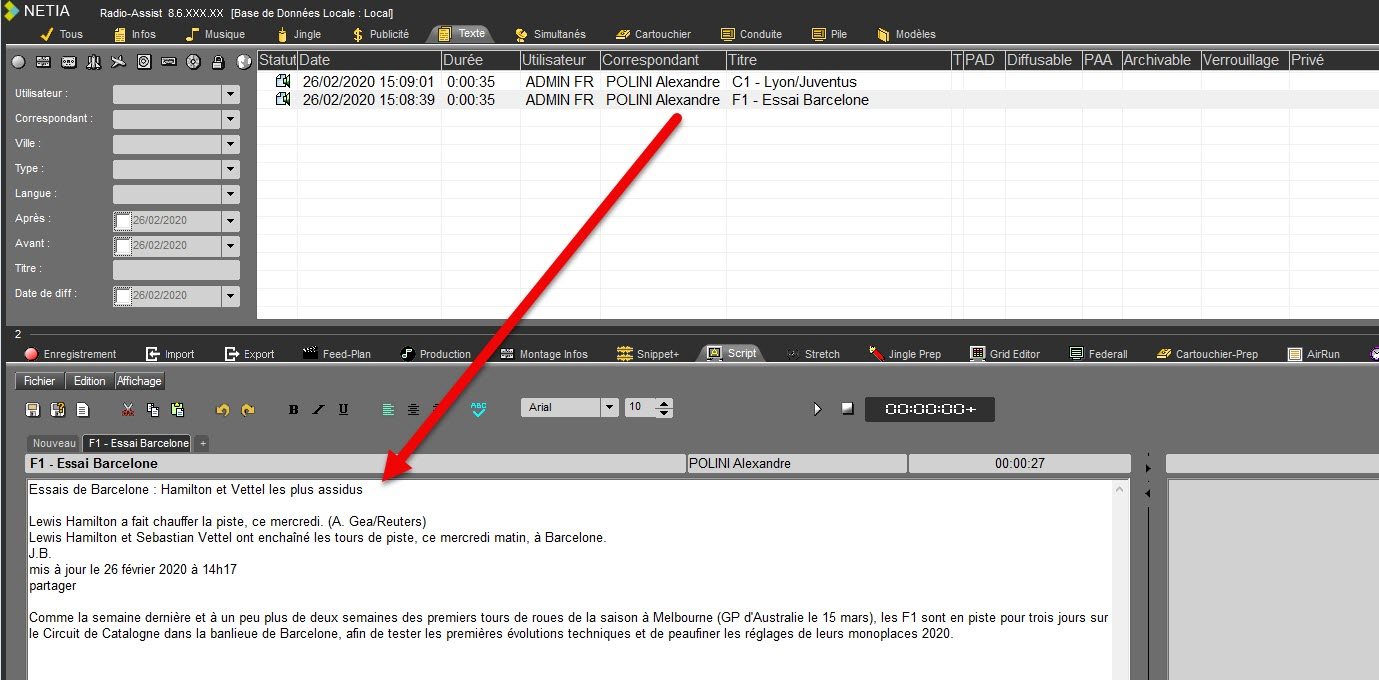Align text left in script editor

pyautogui.click(x=388, y=409)
